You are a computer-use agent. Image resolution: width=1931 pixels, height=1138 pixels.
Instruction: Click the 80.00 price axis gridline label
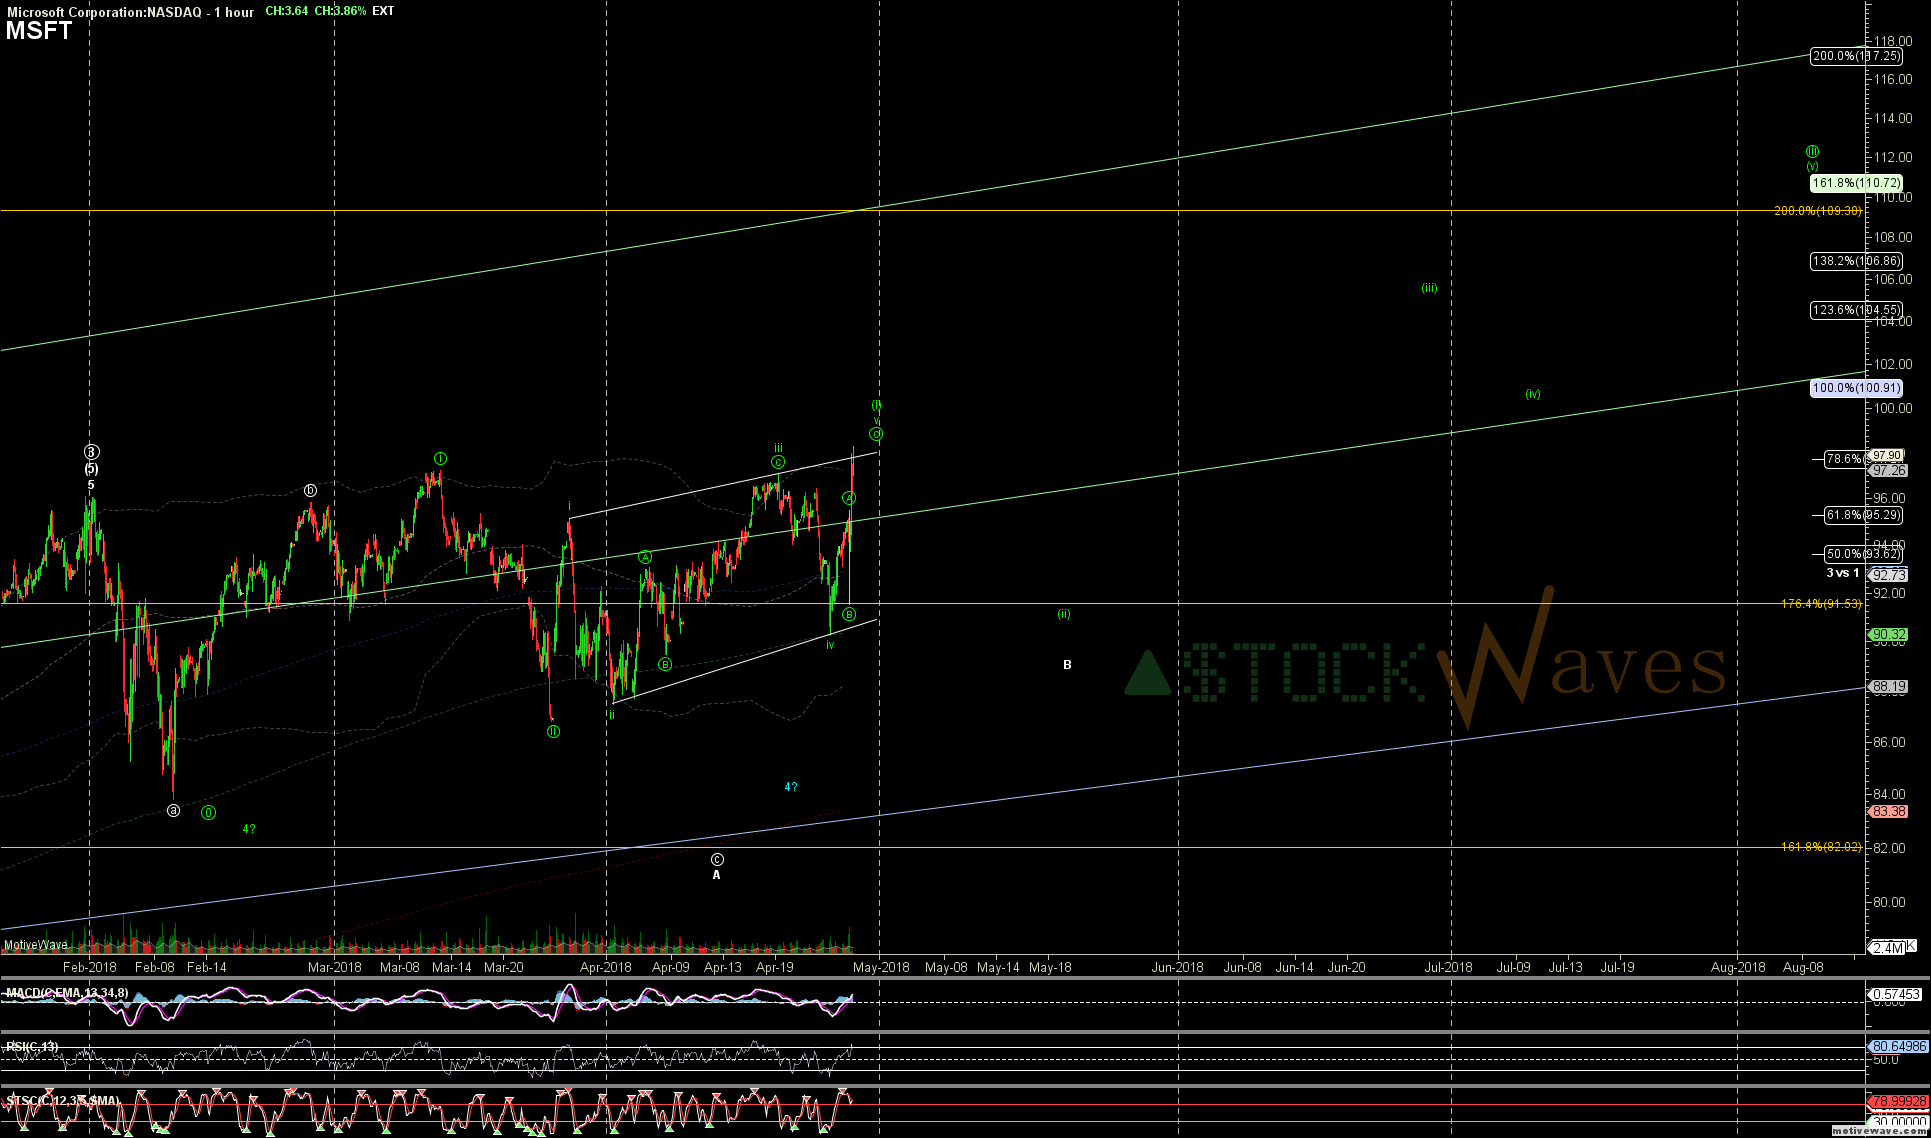pos(1889,902)
